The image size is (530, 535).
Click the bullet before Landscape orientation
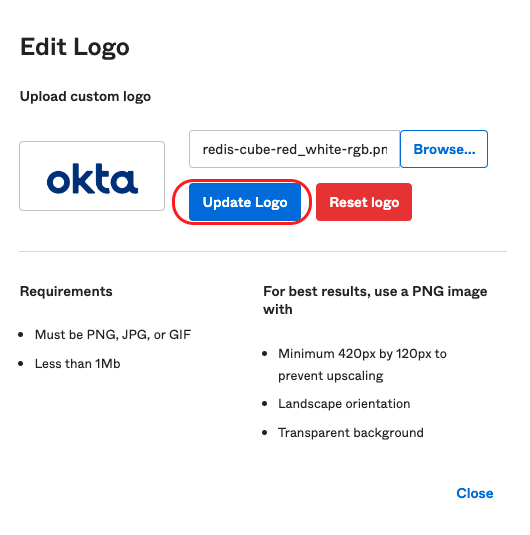click(265, 404)
